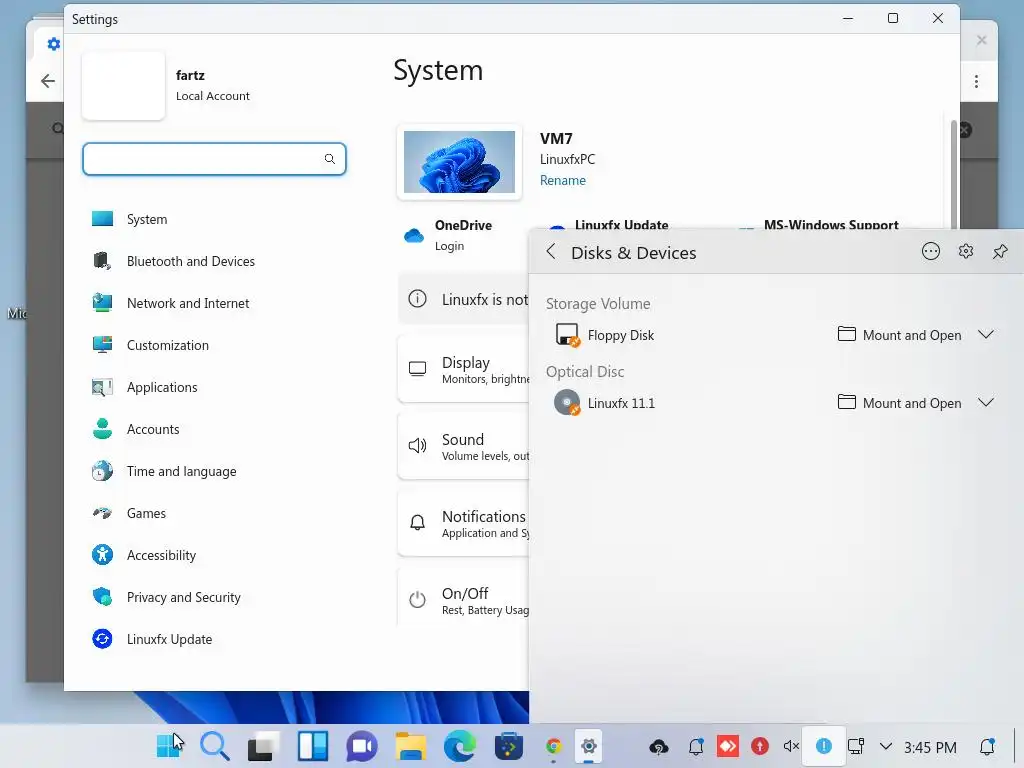Click the network tray icon
The height and width of the screenshot is (768, 1024).
(x=856, y=746)
